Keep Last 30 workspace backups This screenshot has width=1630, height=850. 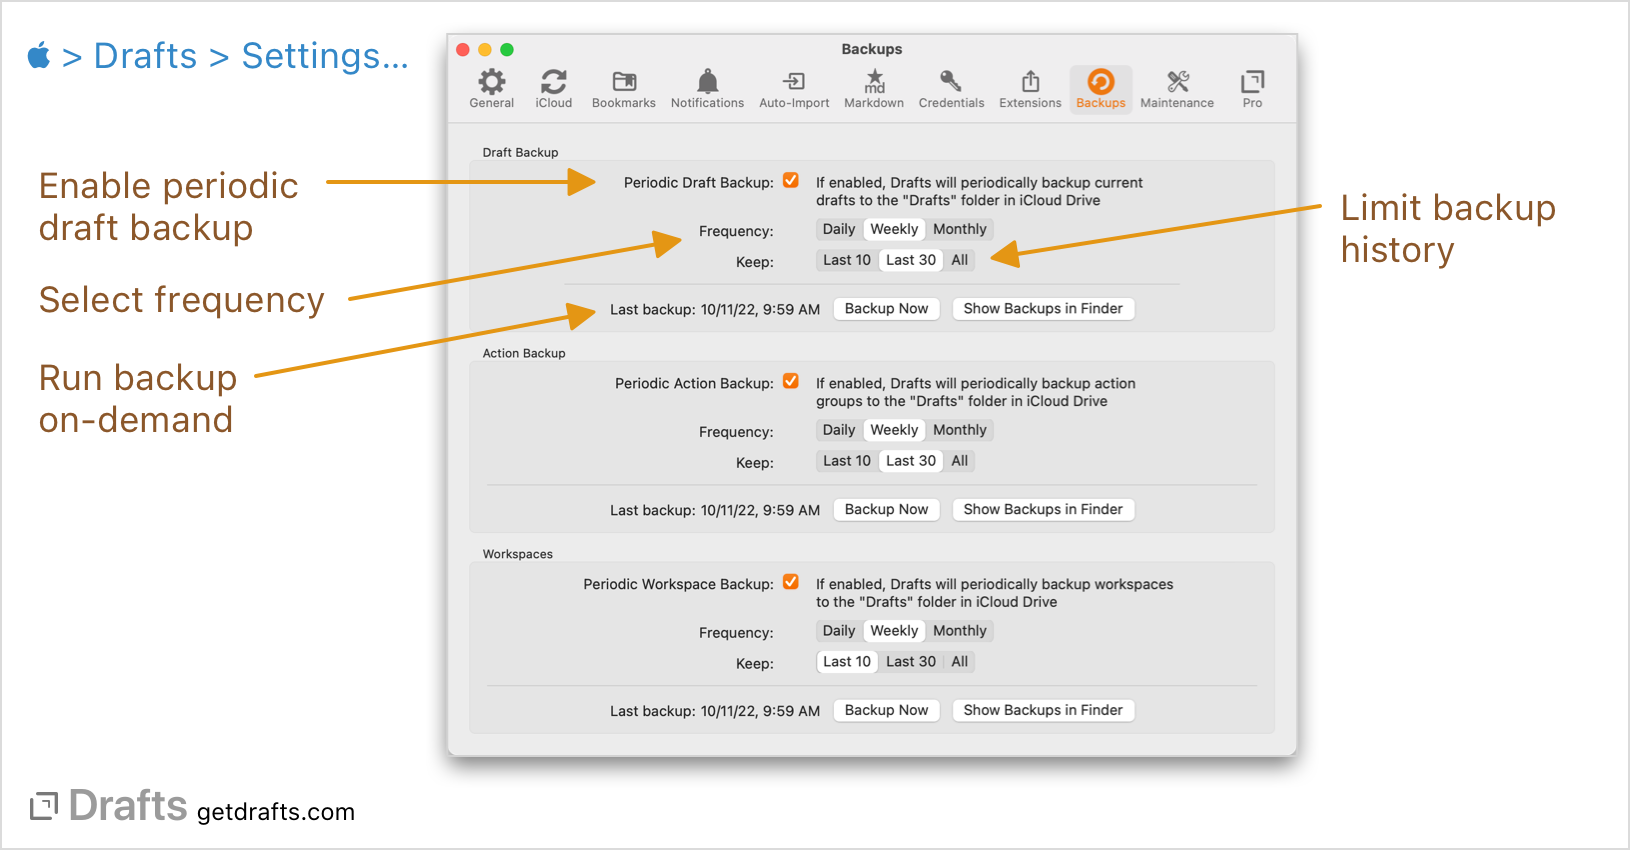pos(911,662)
